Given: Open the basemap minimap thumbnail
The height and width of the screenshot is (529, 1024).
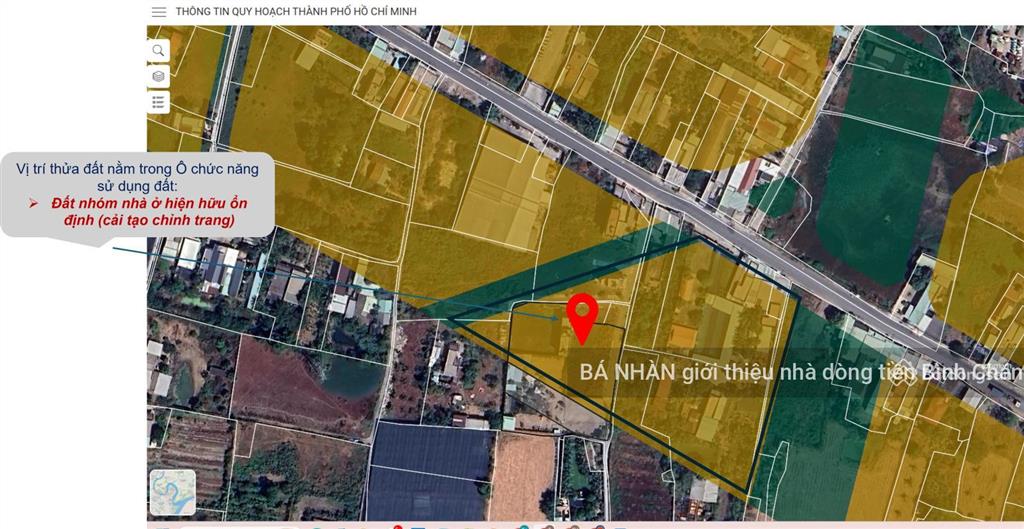Looking at the screenshot, I should pyautogui.click(x=173, y=492).
